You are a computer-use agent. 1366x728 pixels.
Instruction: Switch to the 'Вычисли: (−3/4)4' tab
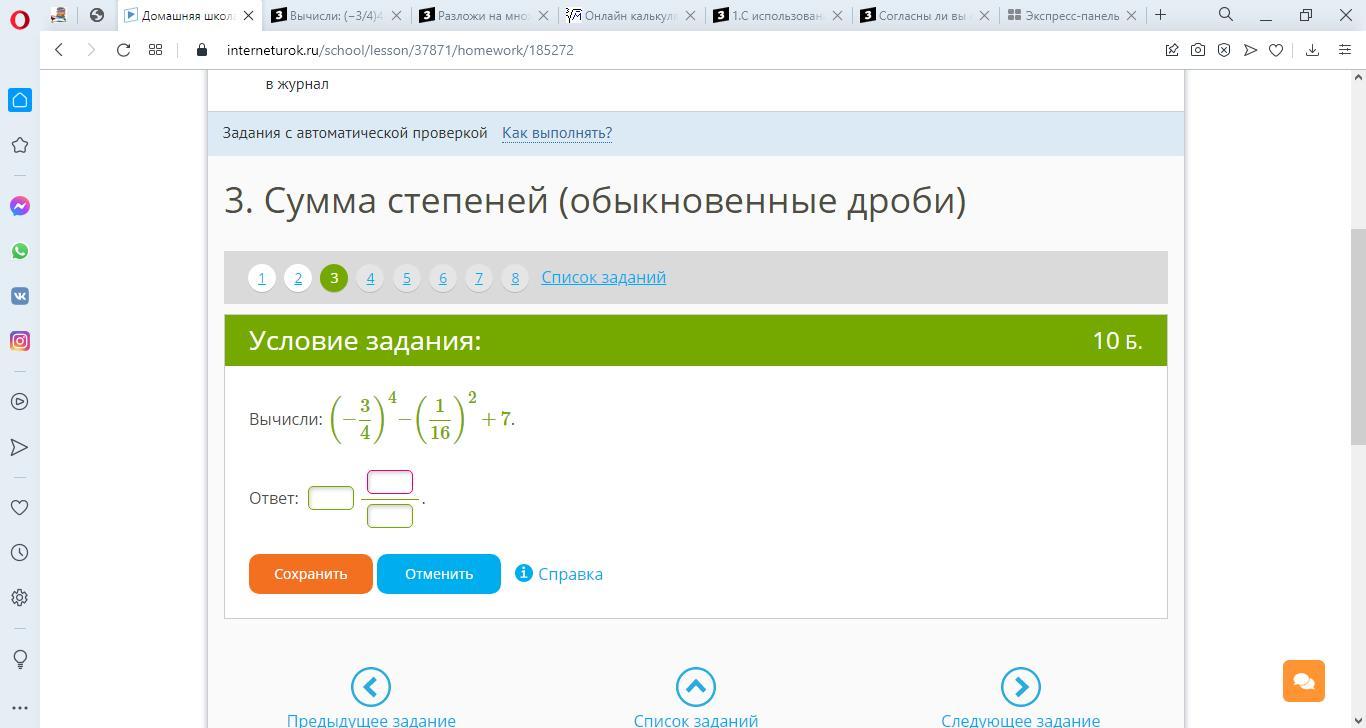(337, 15)
